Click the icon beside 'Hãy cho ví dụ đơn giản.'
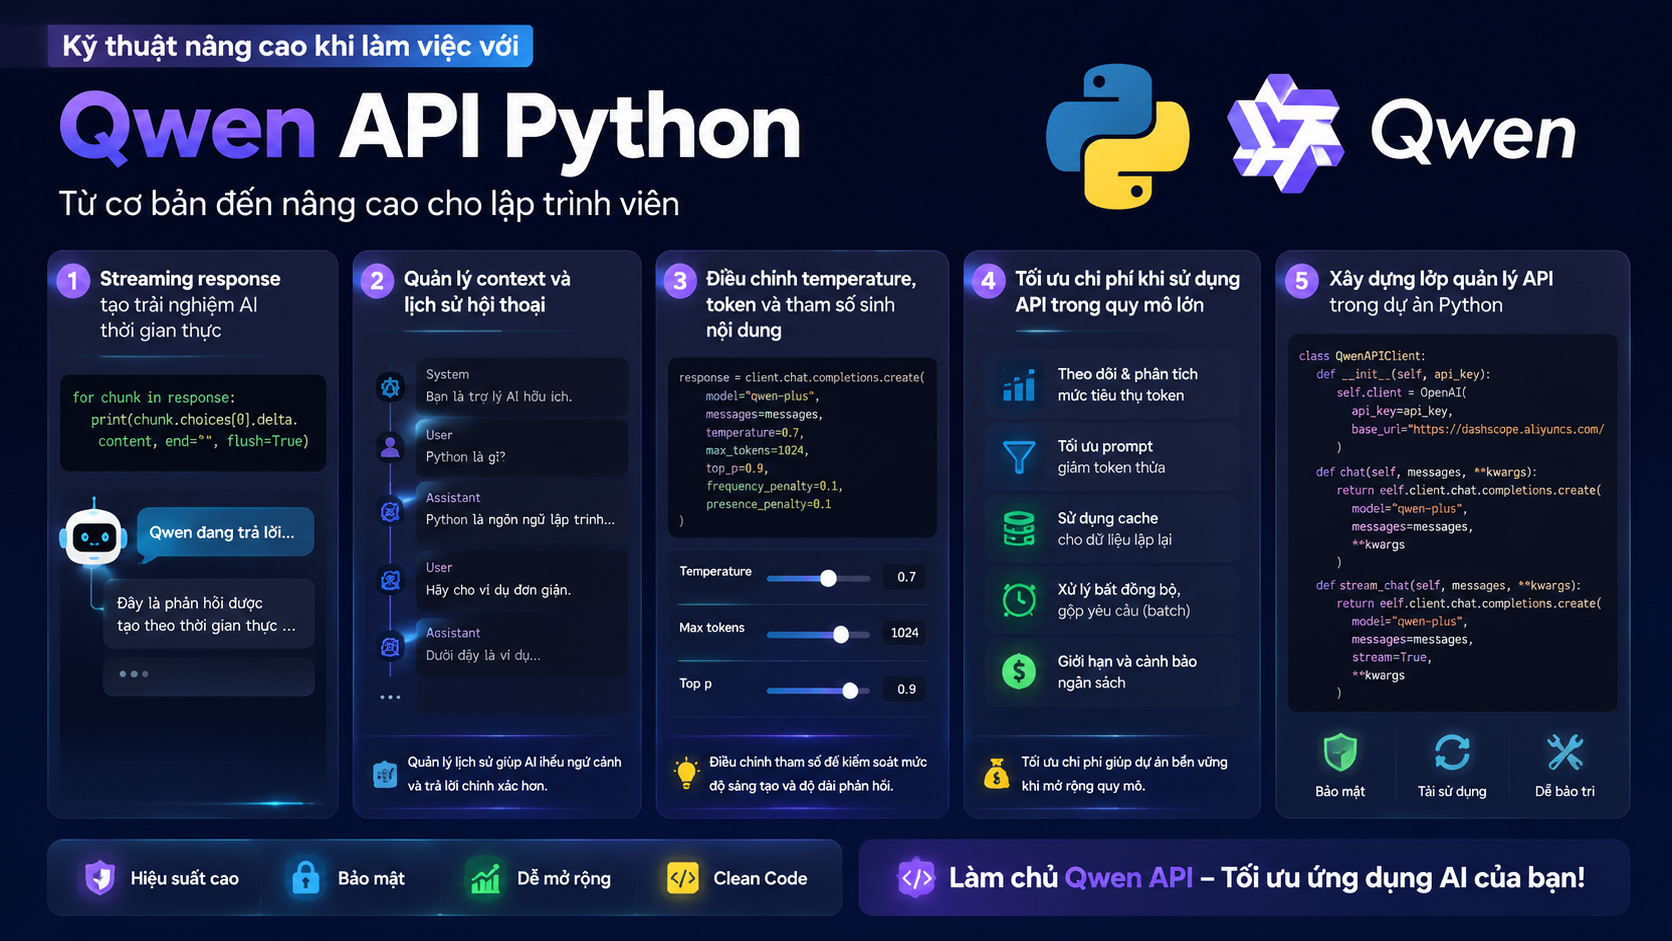1672x941 pixels. (390, 580)
